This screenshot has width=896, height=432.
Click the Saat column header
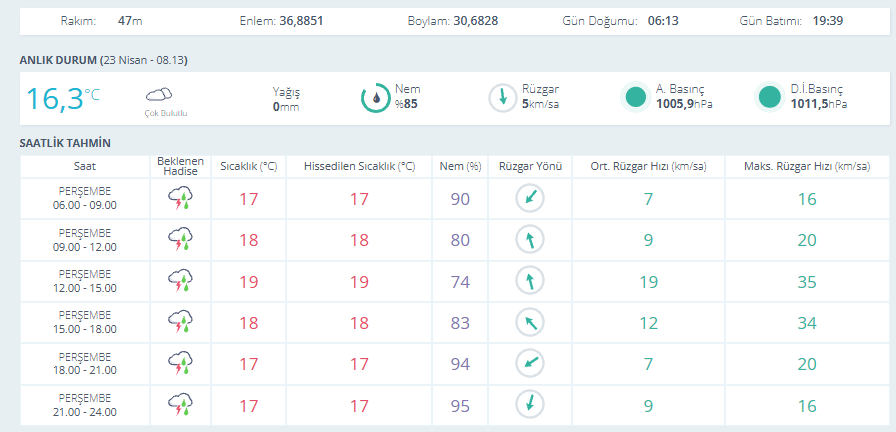(85, 166)
